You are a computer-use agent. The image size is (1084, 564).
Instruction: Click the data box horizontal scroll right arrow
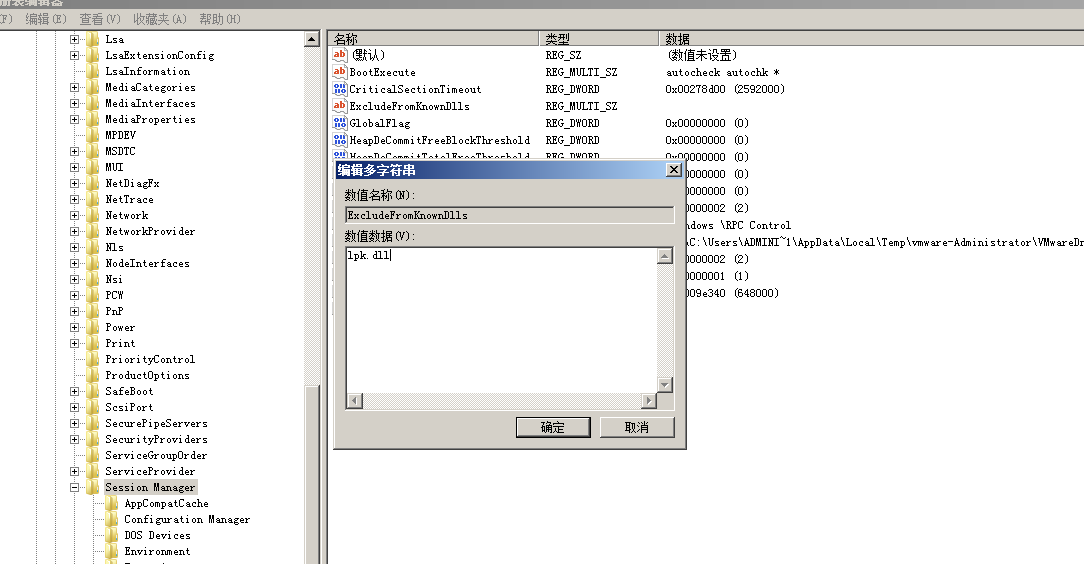tap(648, 400)
